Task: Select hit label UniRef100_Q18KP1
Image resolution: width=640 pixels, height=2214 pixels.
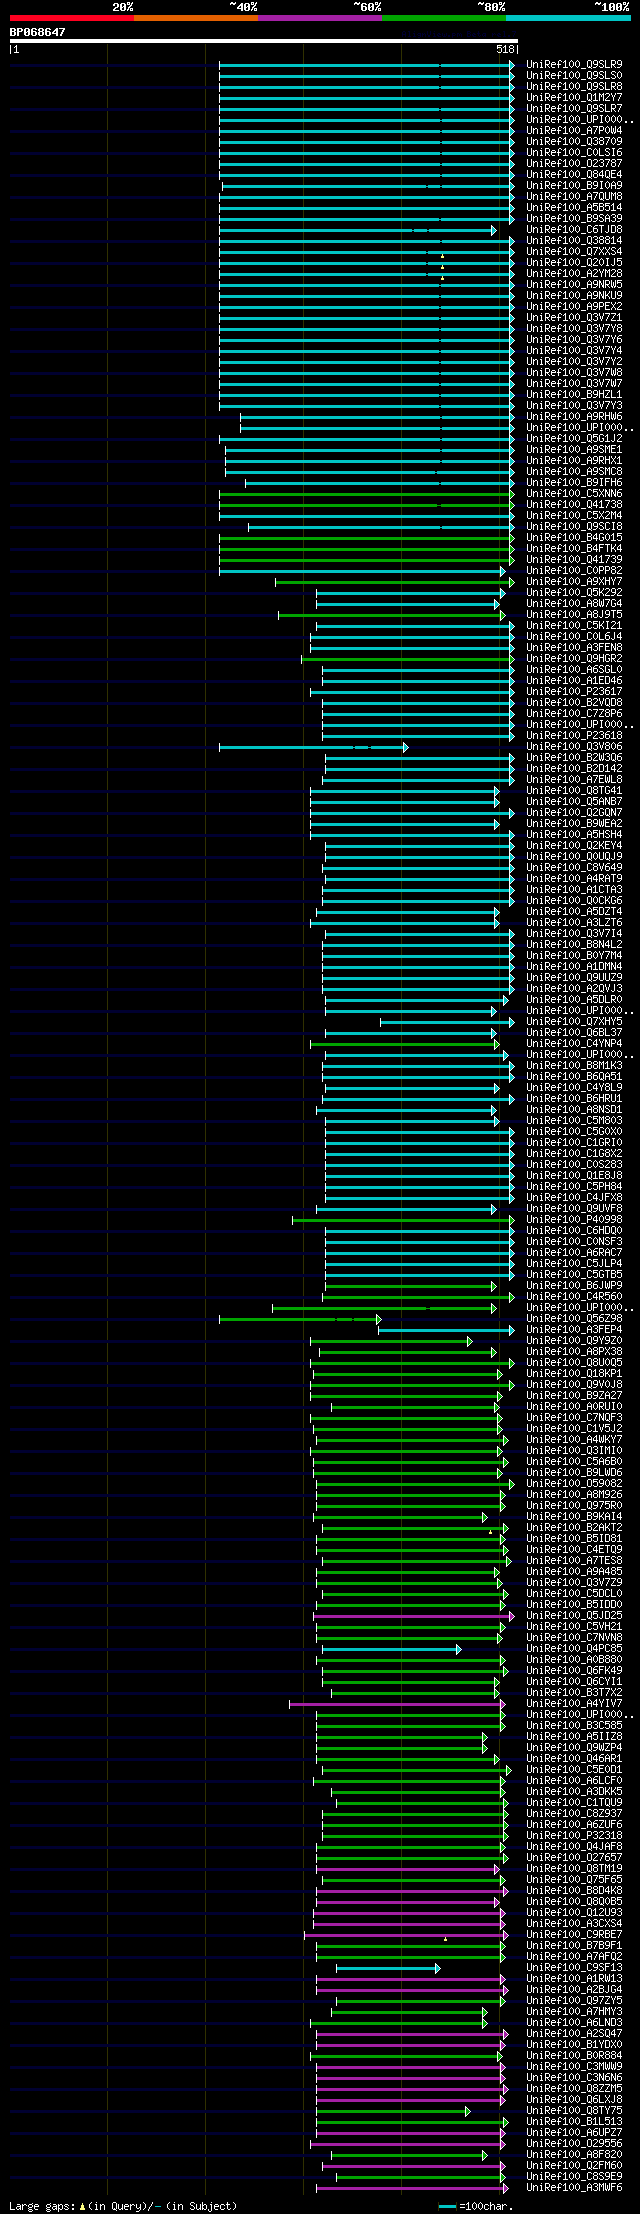Action: [x=574, y=1373]
